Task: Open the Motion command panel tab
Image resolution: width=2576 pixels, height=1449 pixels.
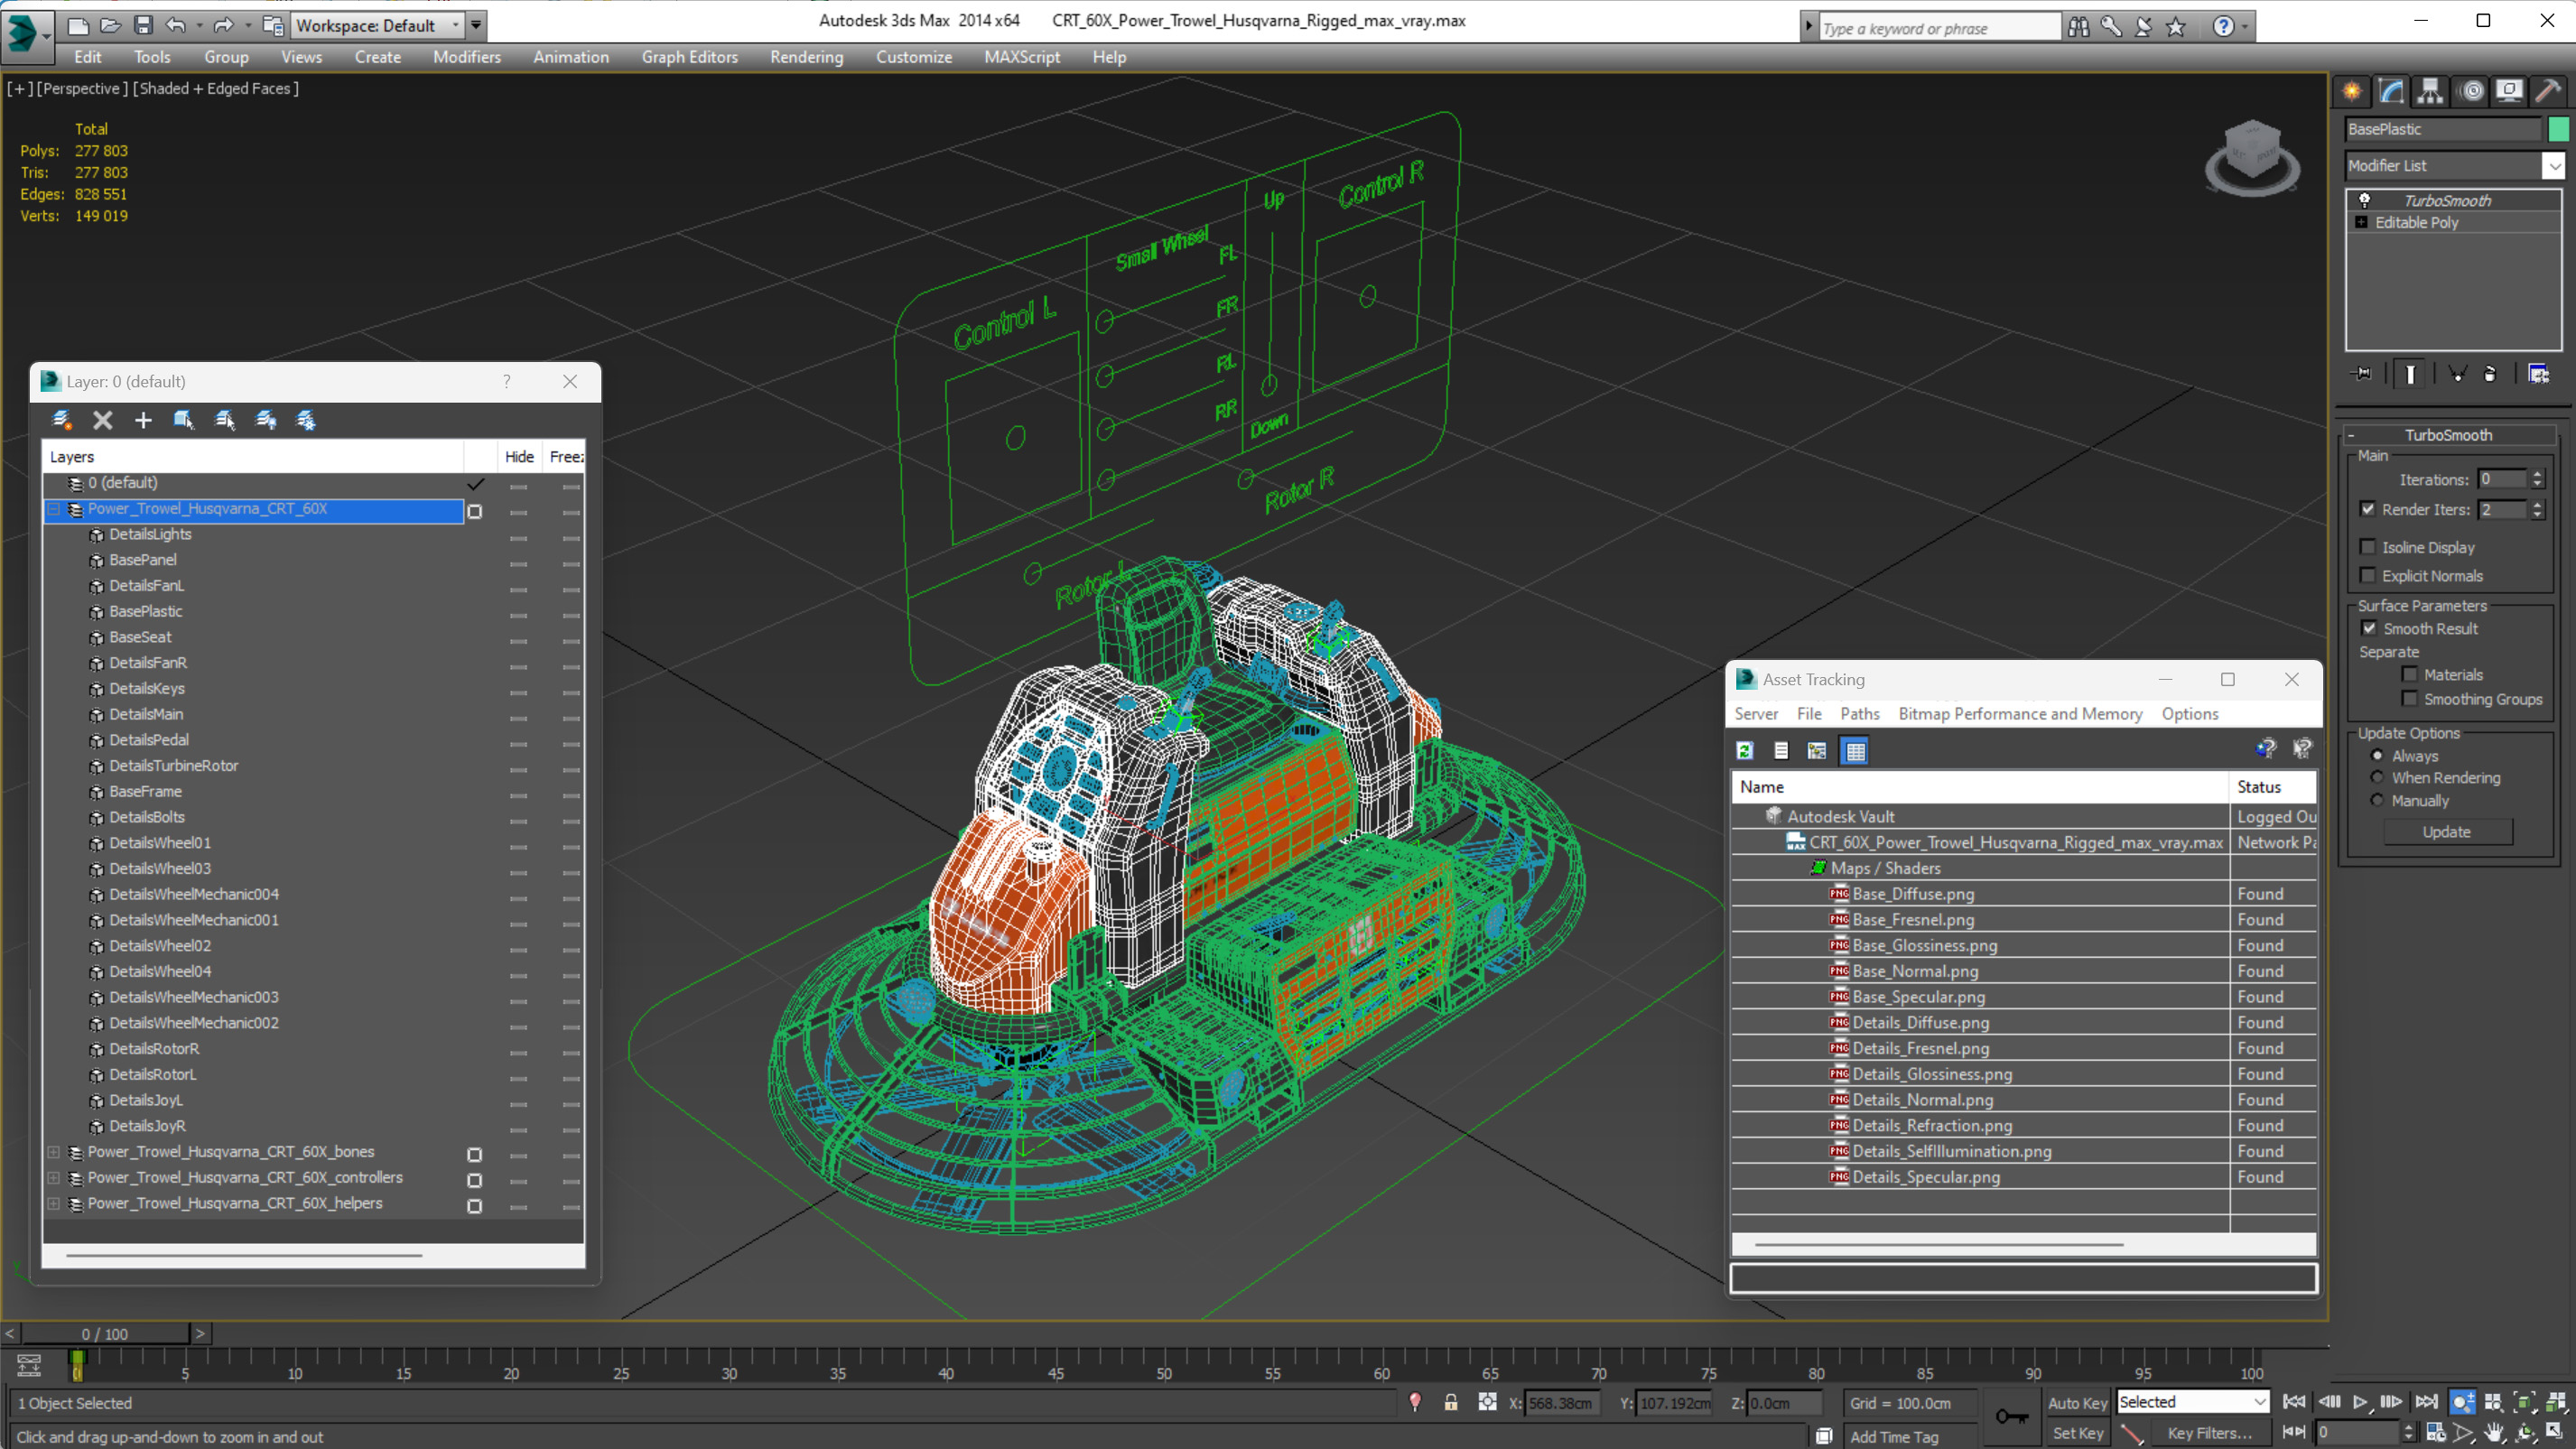Action: coord(2472,91)
